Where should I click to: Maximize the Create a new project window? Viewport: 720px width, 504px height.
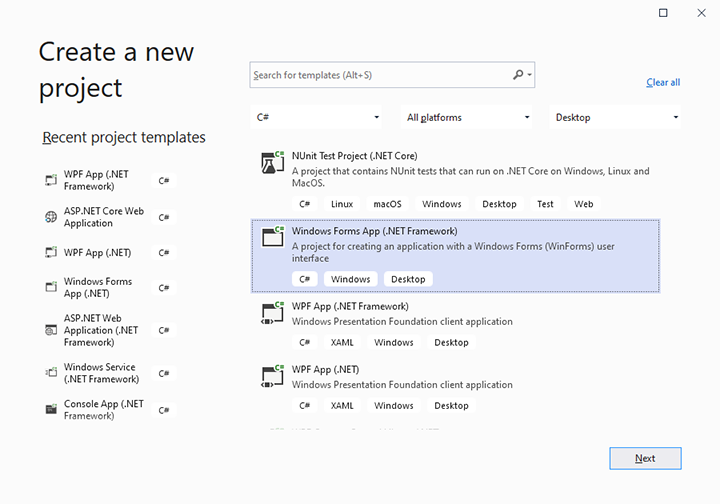pos(663,13)
